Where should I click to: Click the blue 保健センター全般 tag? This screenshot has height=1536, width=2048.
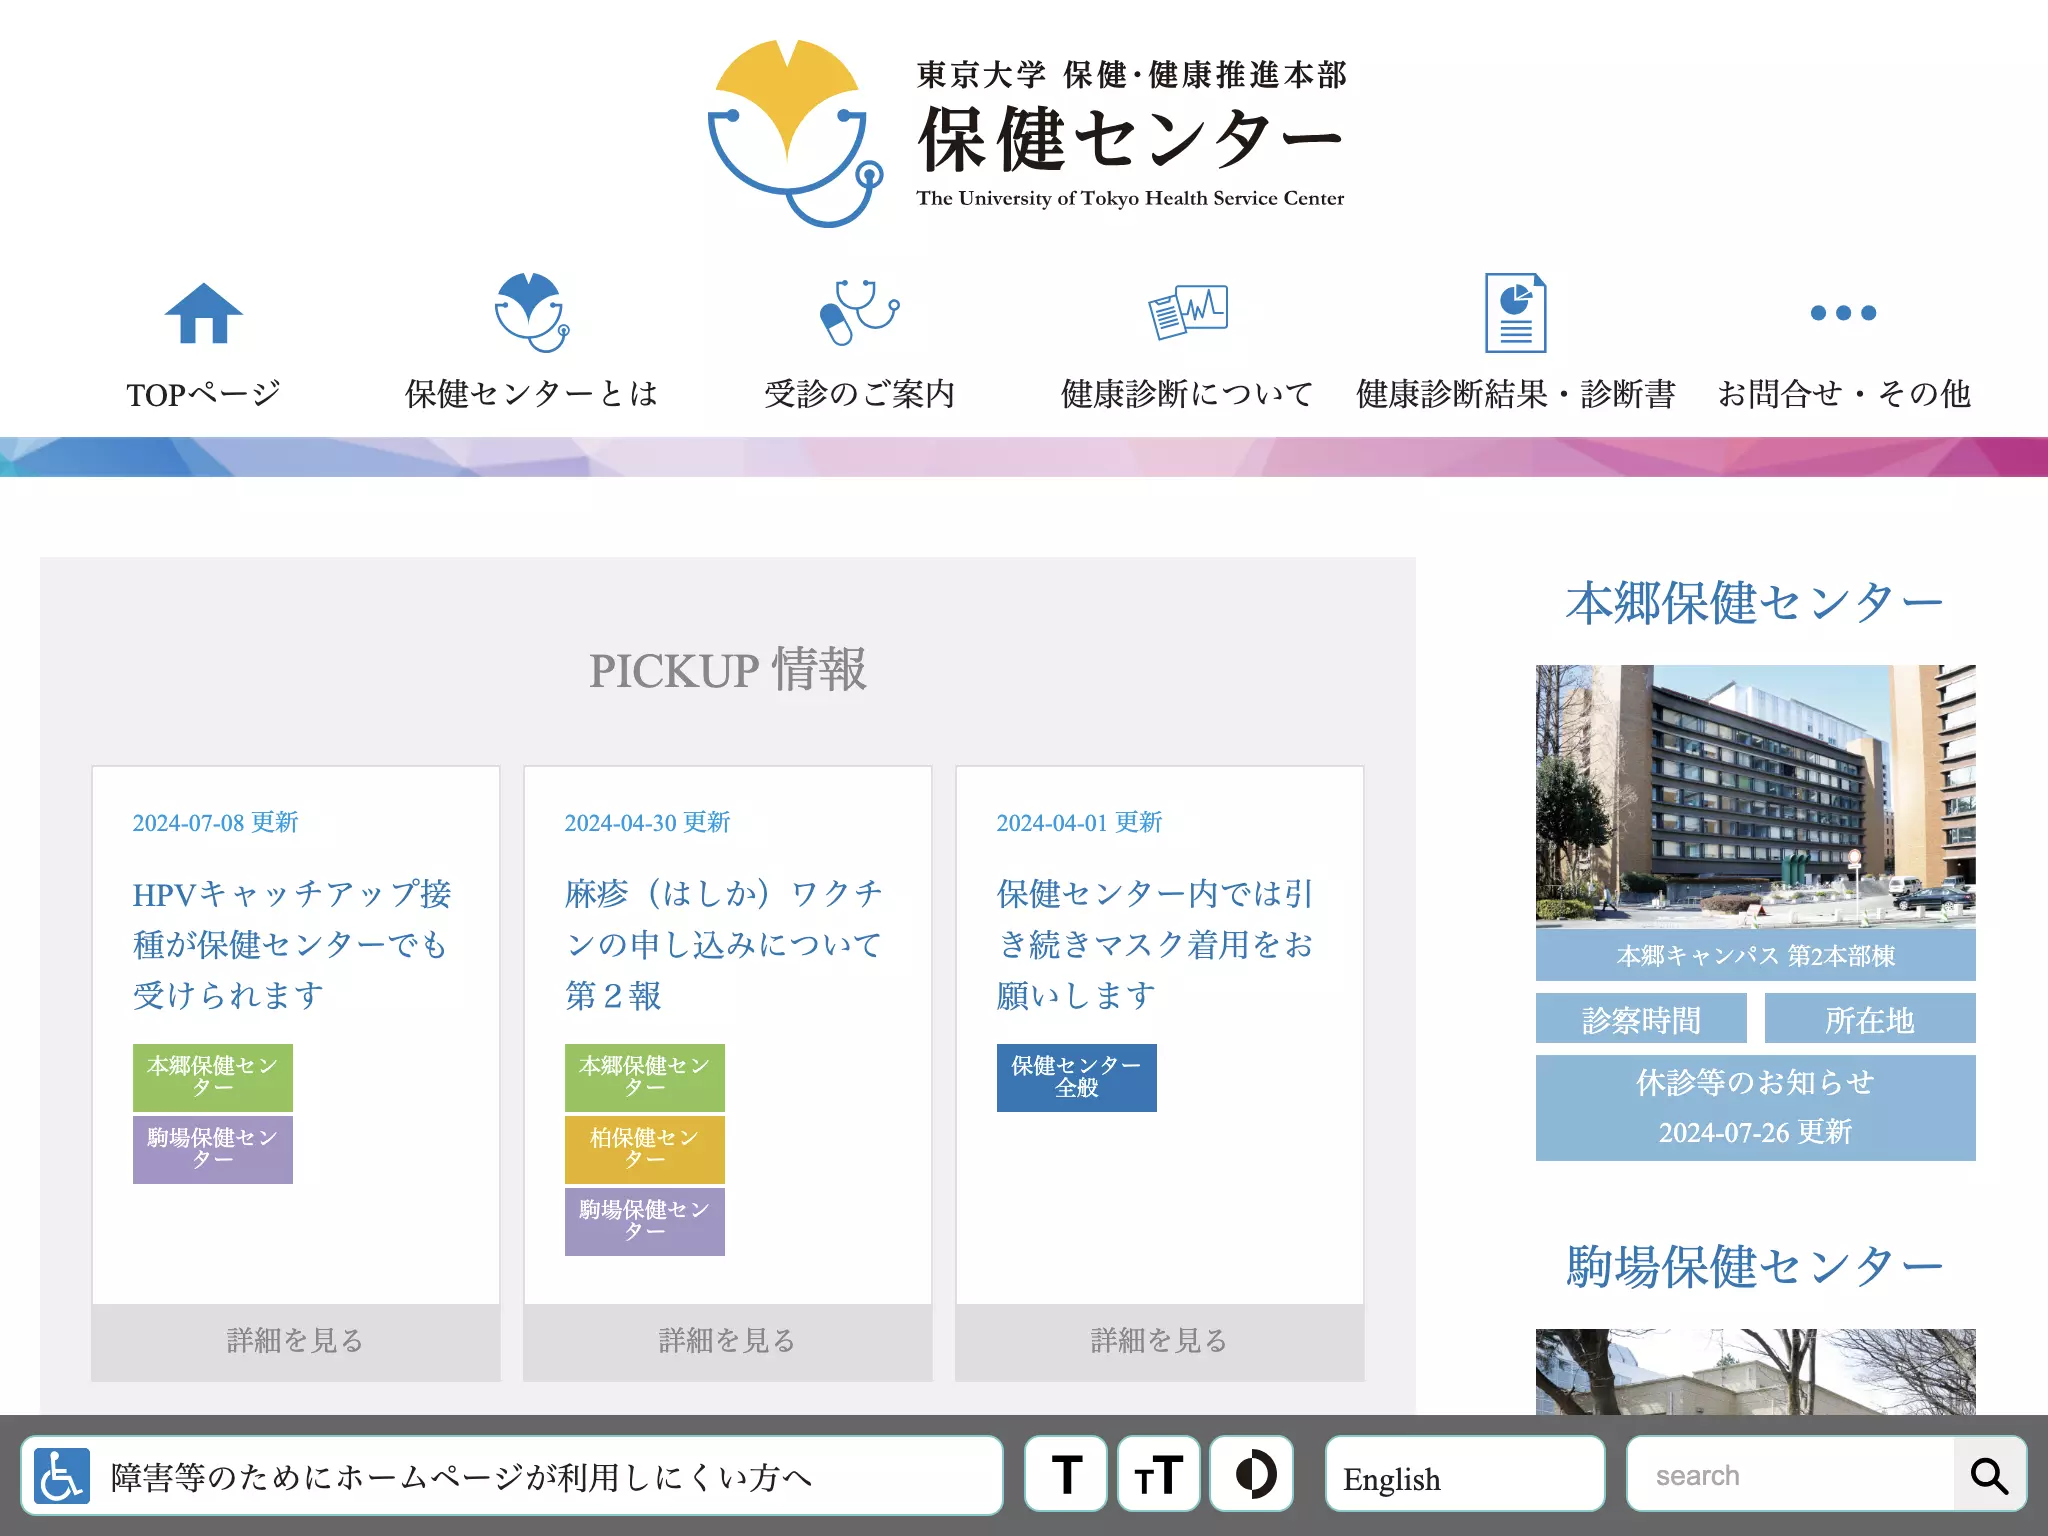pyautogui.click(x=1077, y=1077)
